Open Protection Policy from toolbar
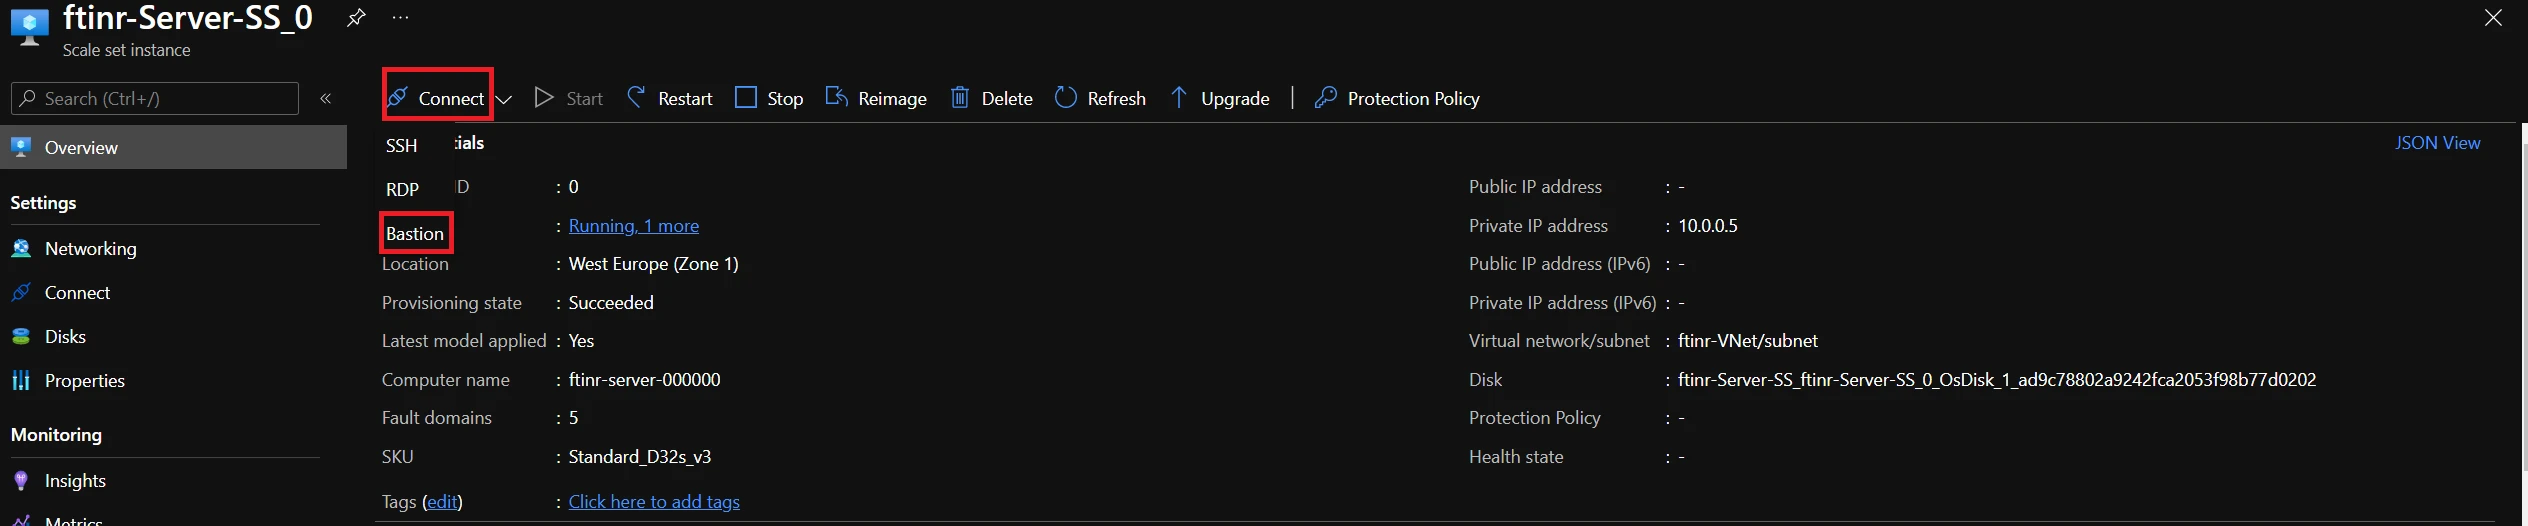The width and height of the screenshot is (2528, 526). [1397, 98]
